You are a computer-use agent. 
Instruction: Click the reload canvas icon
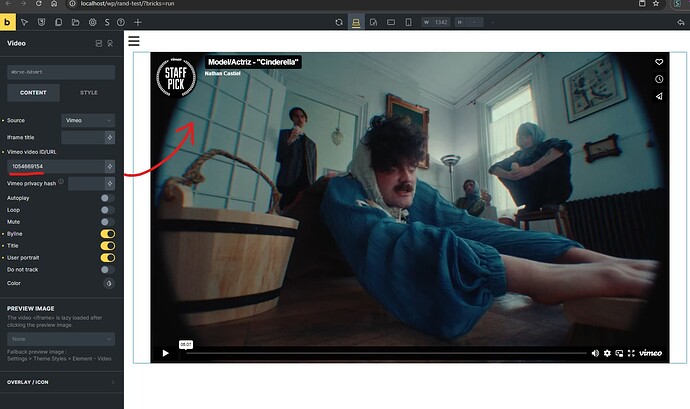point(339,22)
